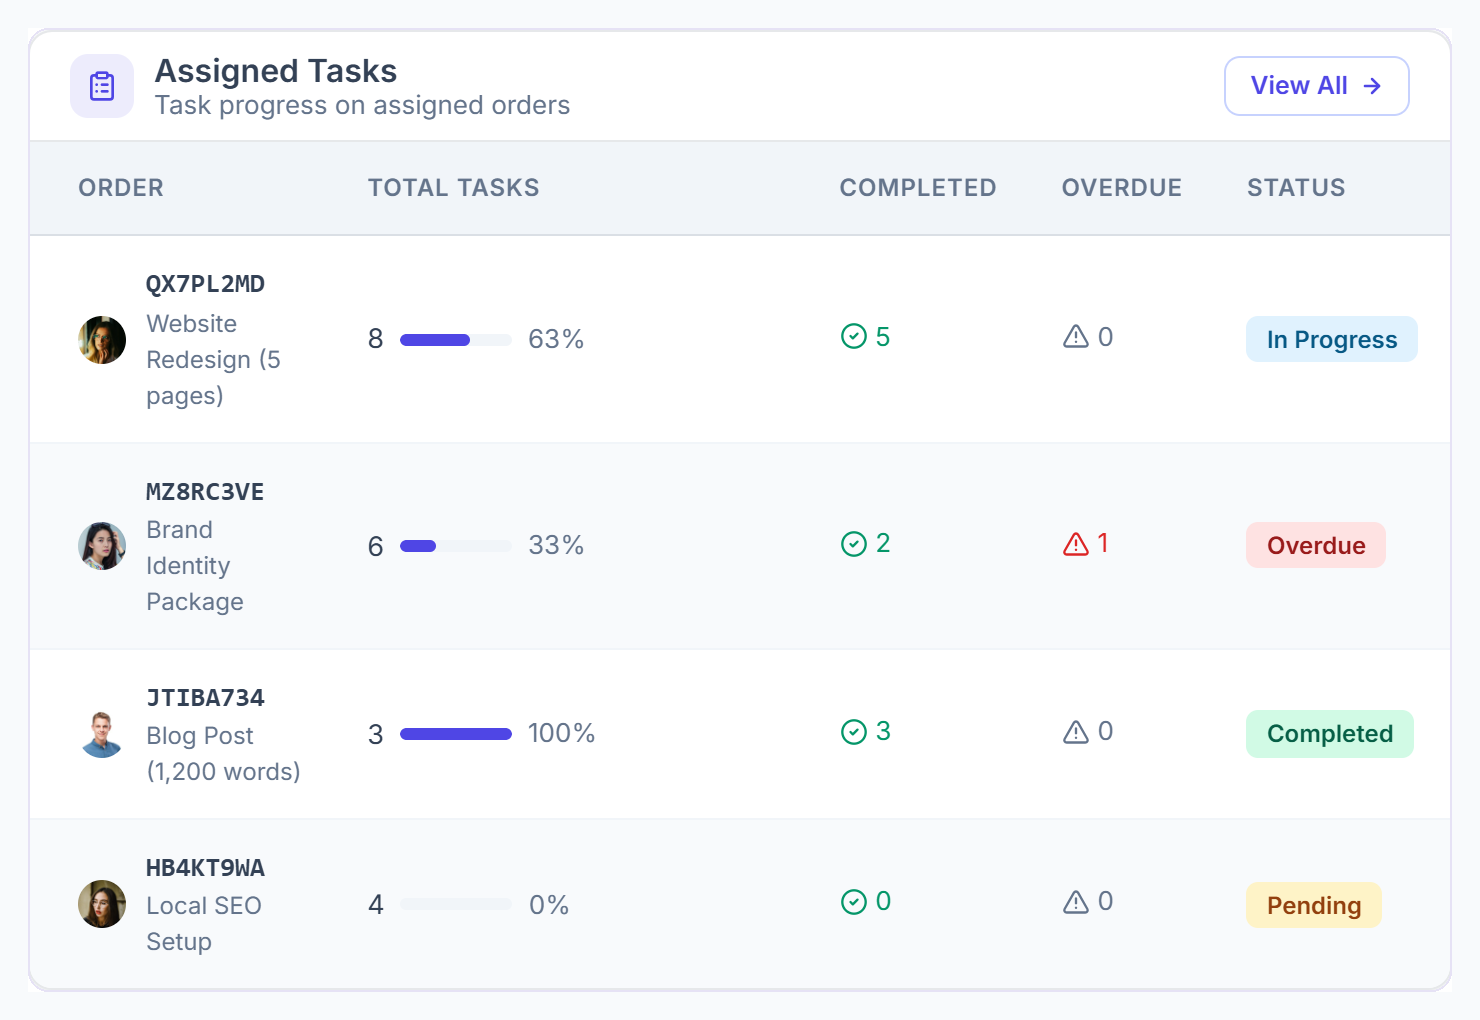Click the Local SEO Setup title
The width and height of the screenshot is (1480, 1020).
[204, 924]
